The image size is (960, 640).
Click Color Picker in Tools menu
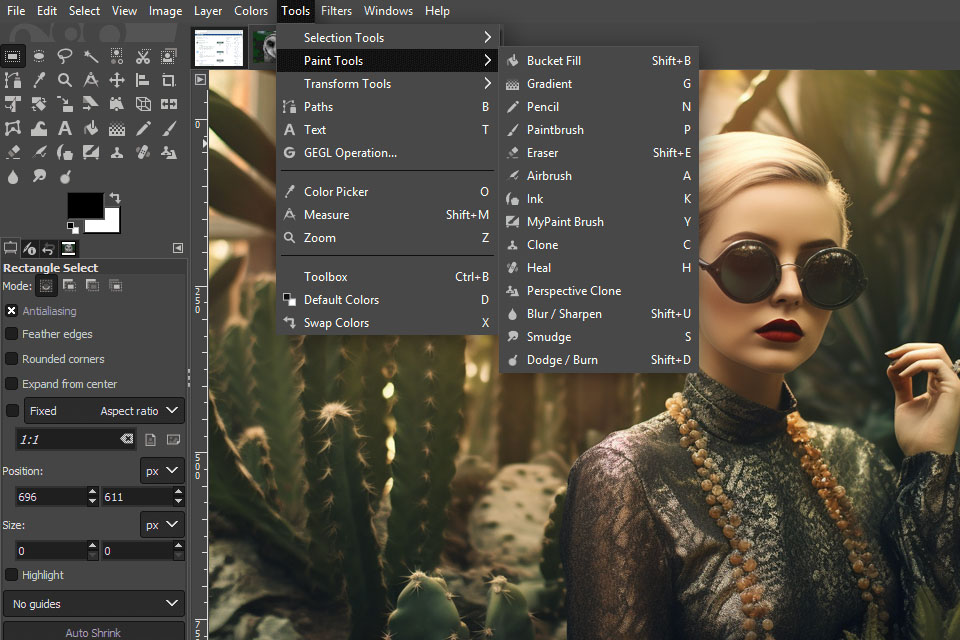click(336, 192)
